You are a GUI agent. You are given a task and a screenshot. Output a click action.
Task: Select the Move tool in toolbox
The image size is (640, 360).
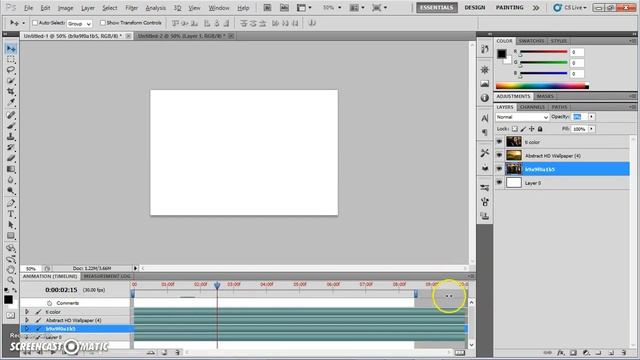[x=11, y=49]
